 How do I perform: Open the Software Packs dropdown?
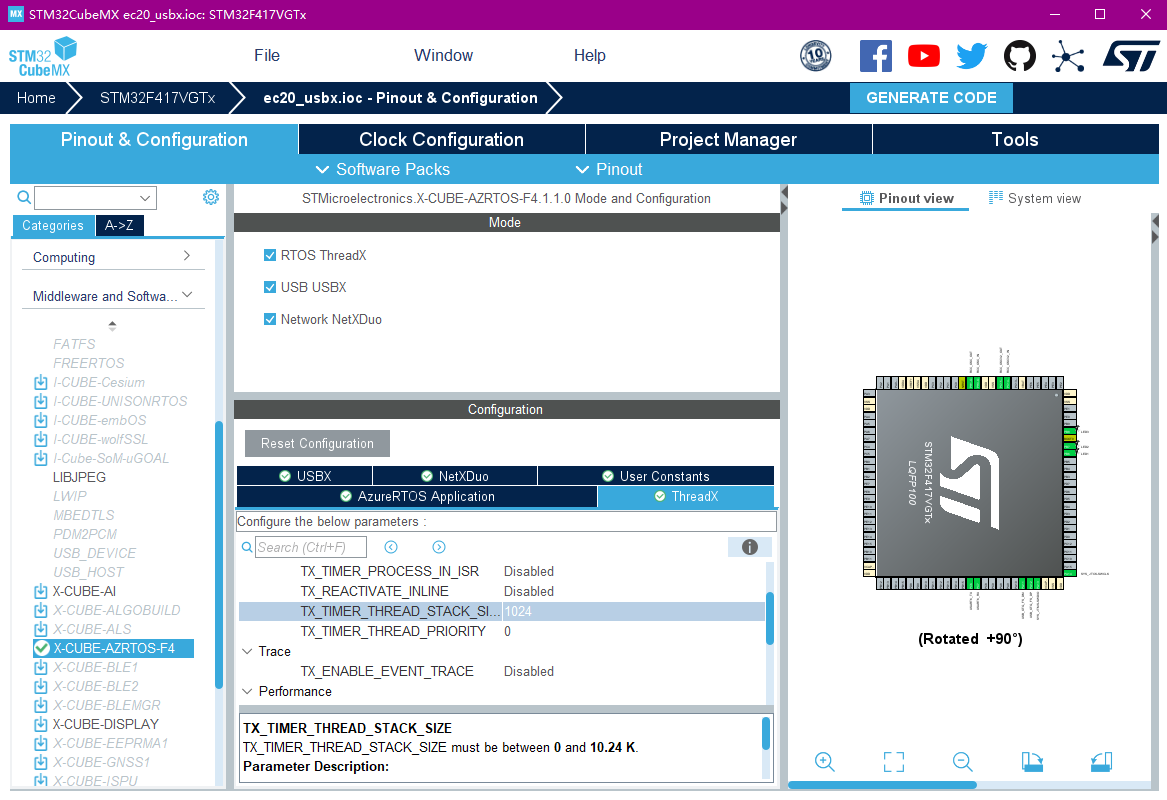(383, 170)
